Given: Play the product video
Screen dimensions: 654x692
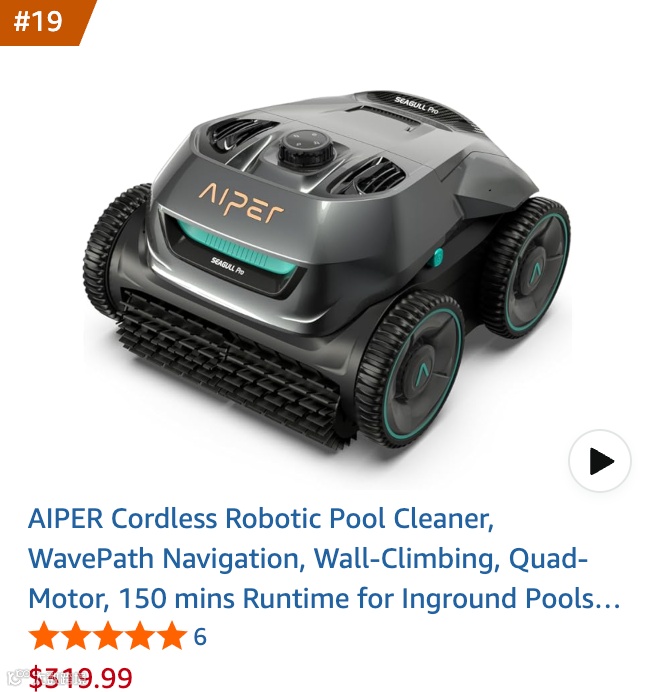Looking at the screenshot, I should click(x=600, y=461).
